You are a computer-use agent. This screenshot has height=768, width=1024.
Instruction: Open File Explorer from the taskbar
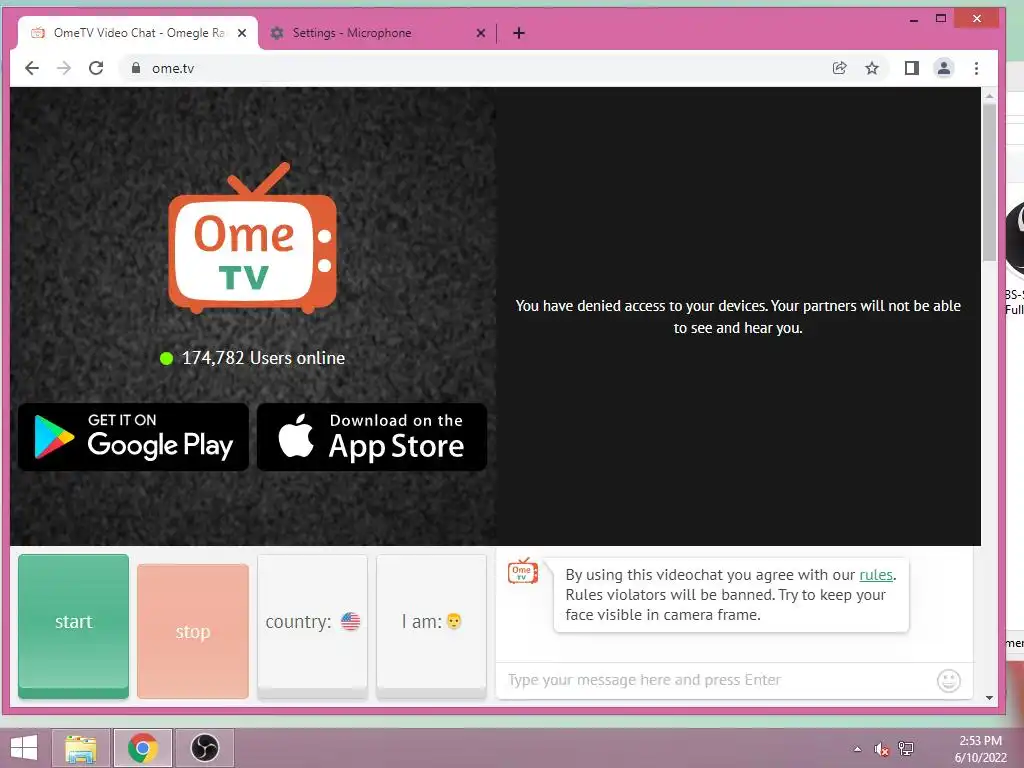(x=81, y=748)
